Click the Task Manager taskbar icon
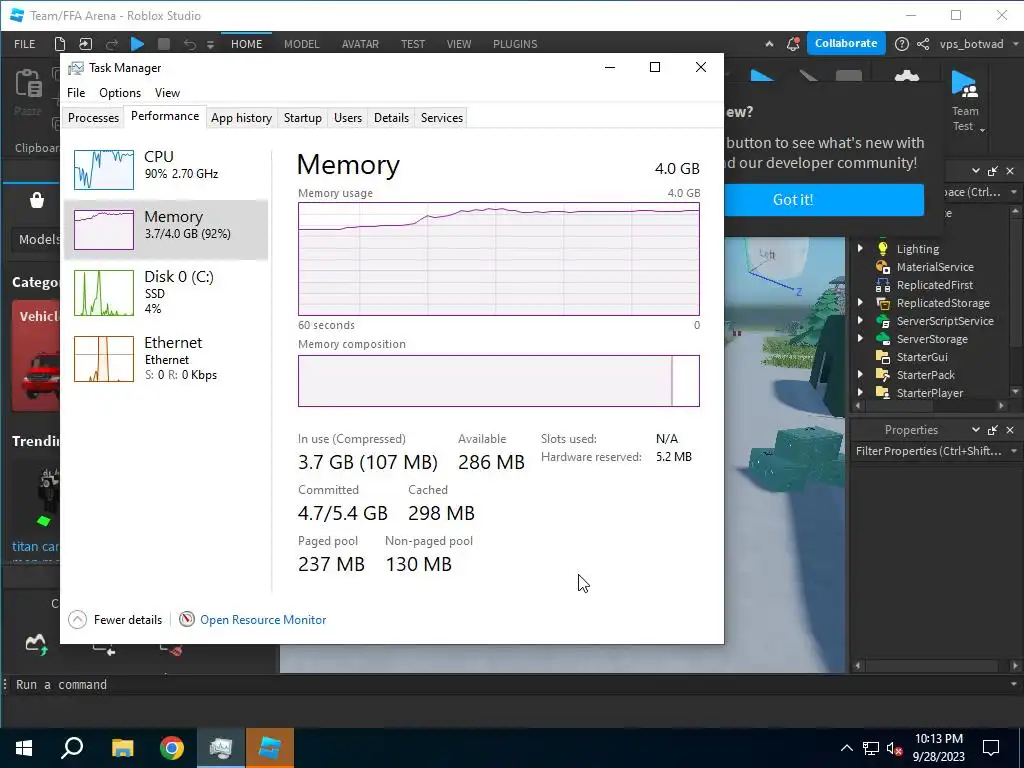This screenshot has height=768, width=1024. pos(221,748)
